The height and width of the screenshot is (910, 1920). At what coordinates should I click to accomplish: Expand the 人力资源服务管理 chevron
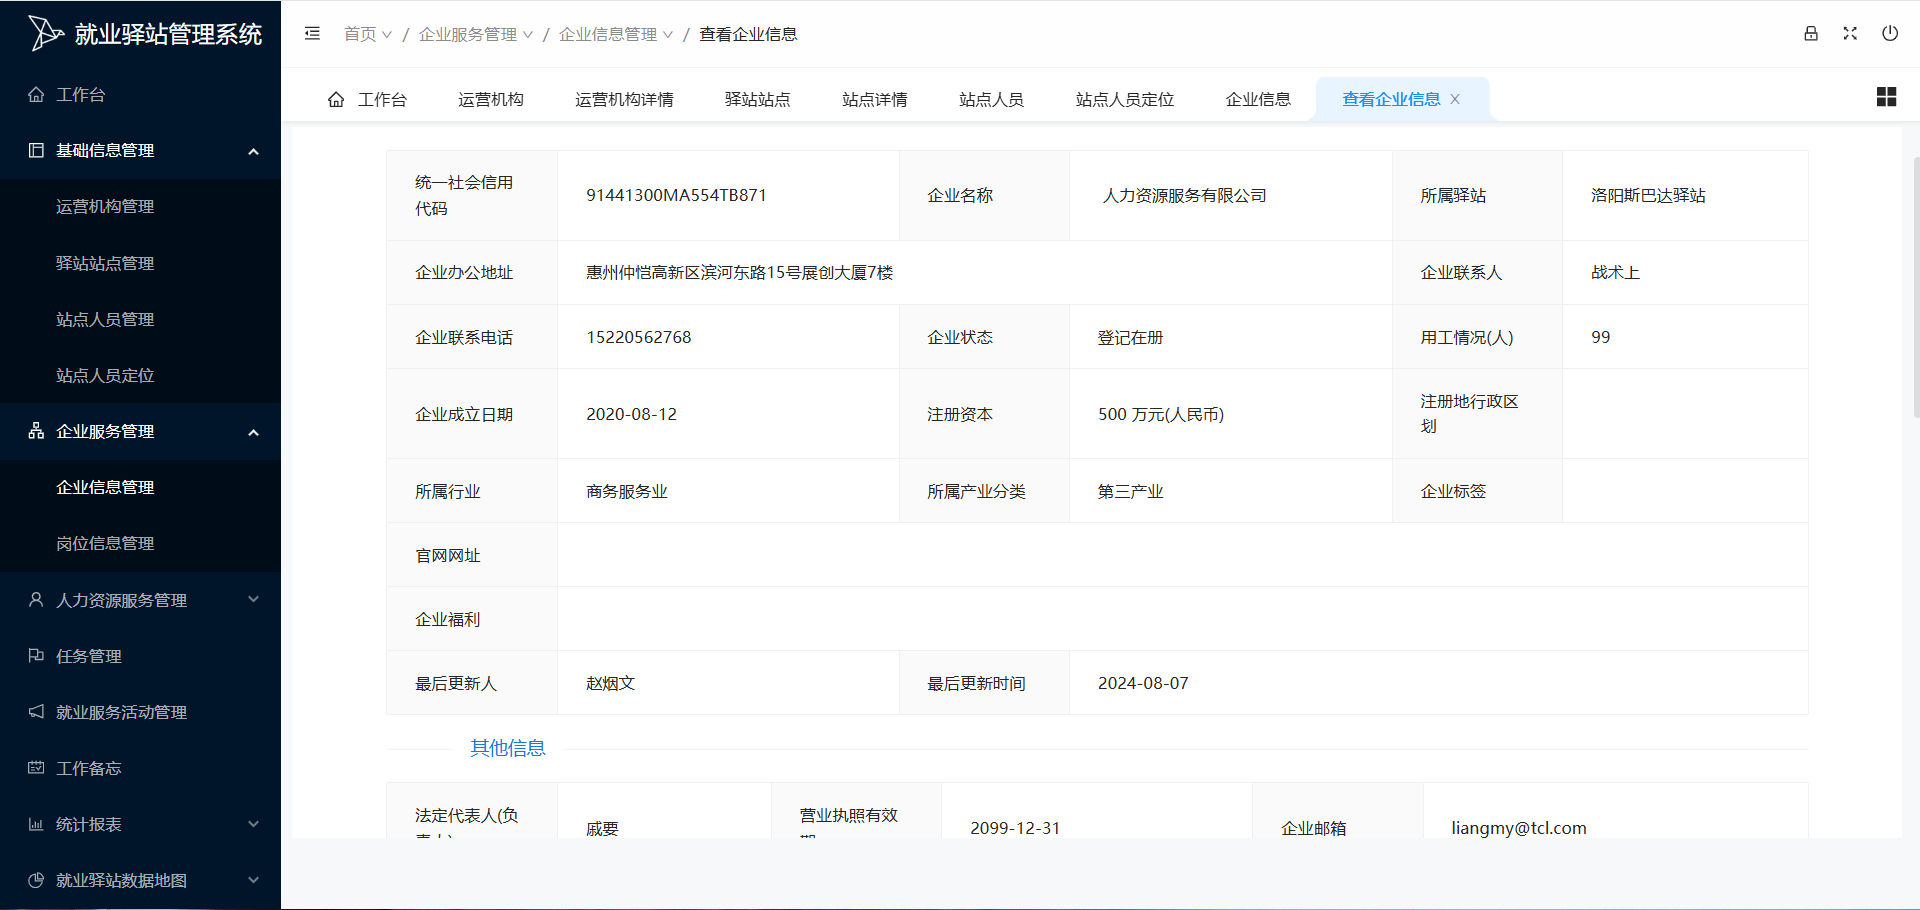coord(253,599)
